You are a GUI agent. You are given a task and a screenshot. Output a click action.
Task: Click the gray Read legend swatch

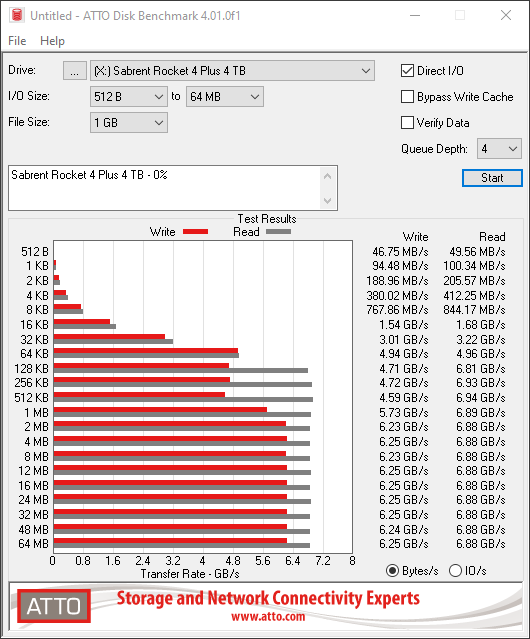[278, 231]
